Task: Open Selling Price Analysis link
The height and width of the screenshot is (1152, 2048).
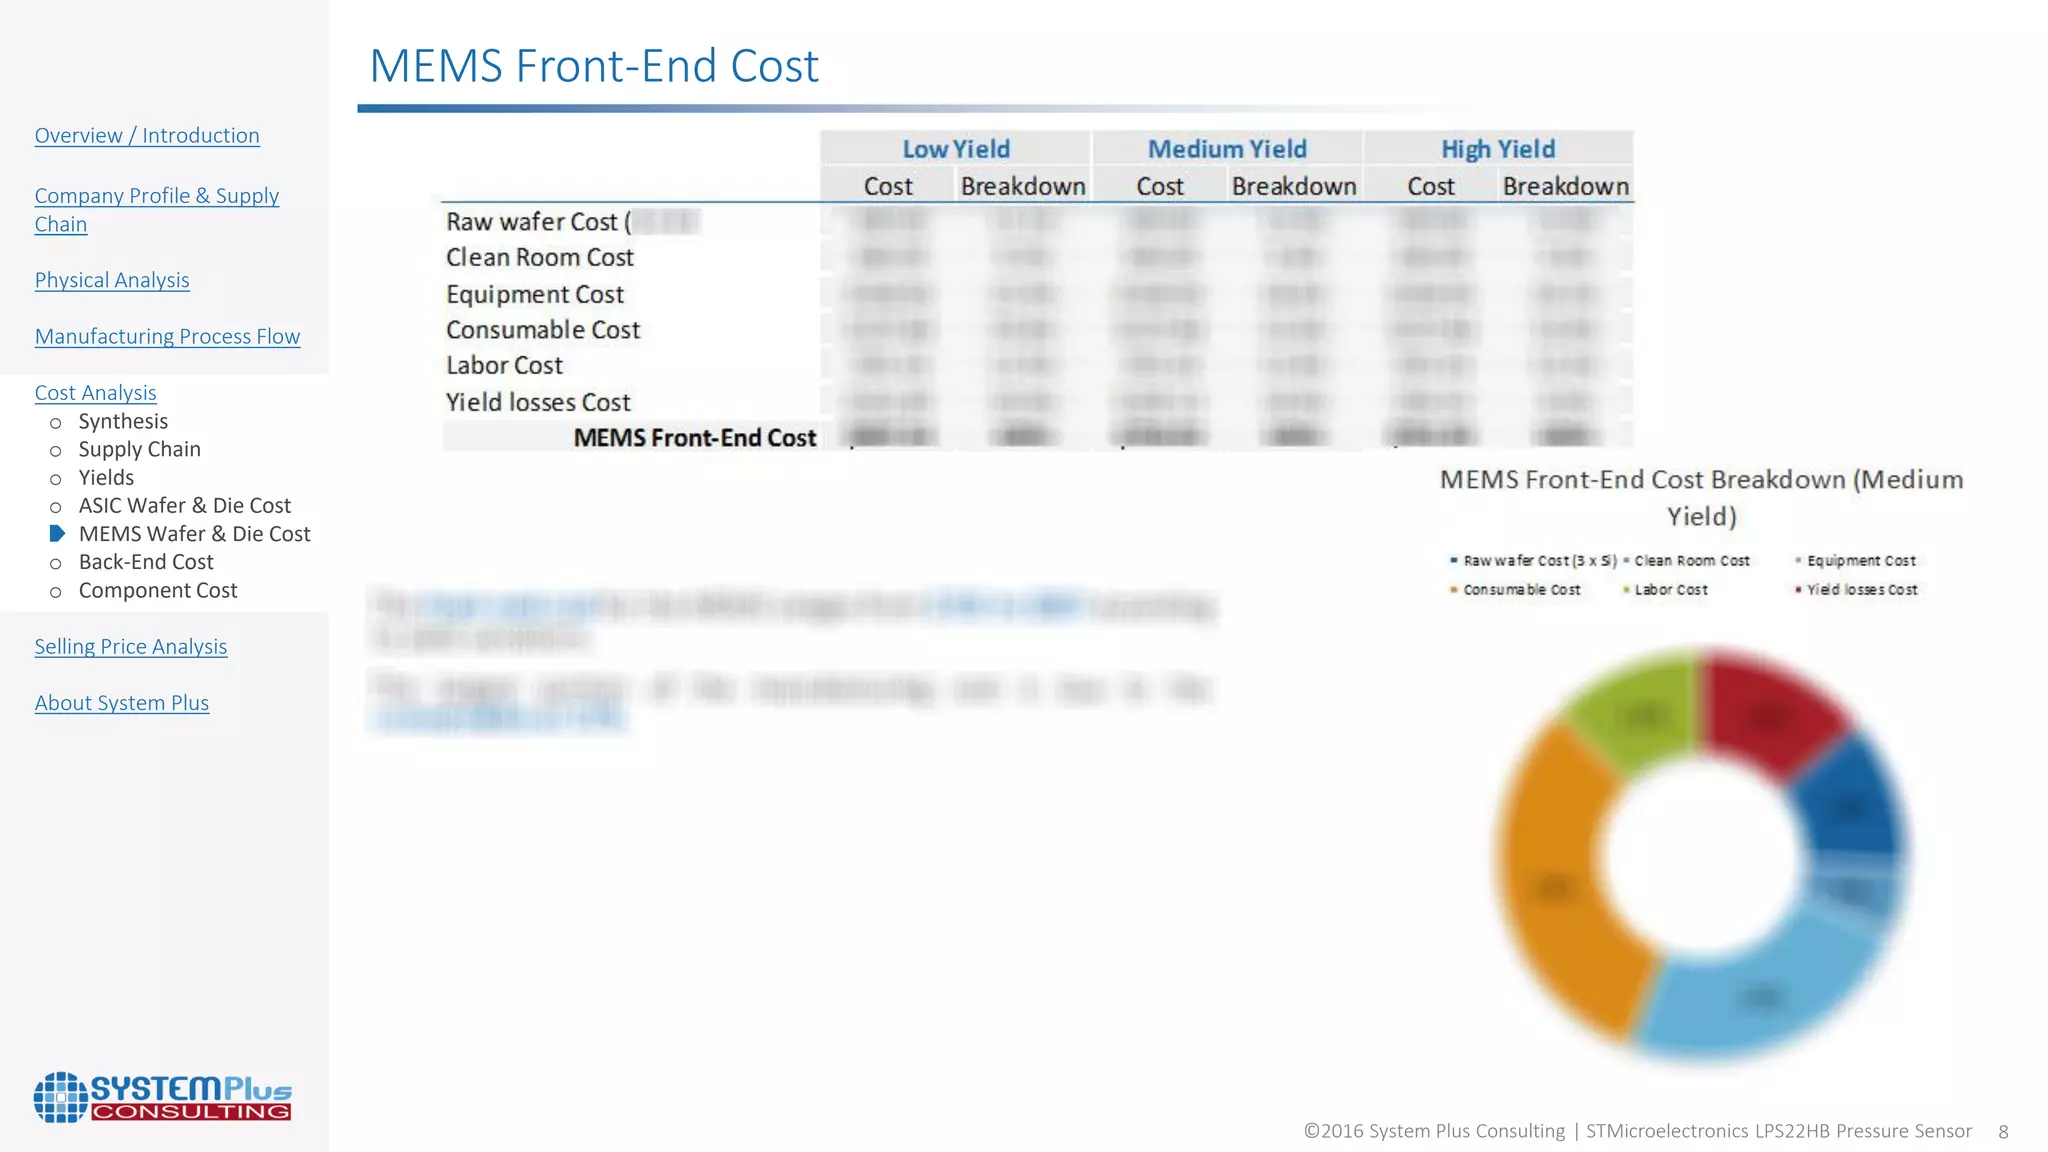Action: pyautogui.click(x=130, y=647)
